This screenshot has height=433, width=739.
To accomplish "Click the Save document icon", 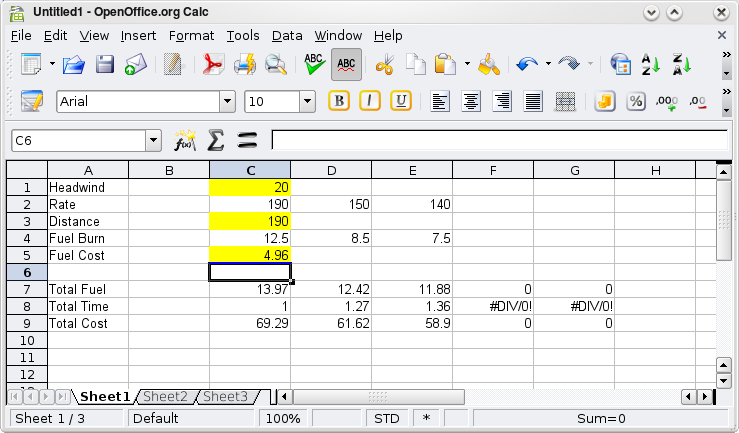I will 105,66.
